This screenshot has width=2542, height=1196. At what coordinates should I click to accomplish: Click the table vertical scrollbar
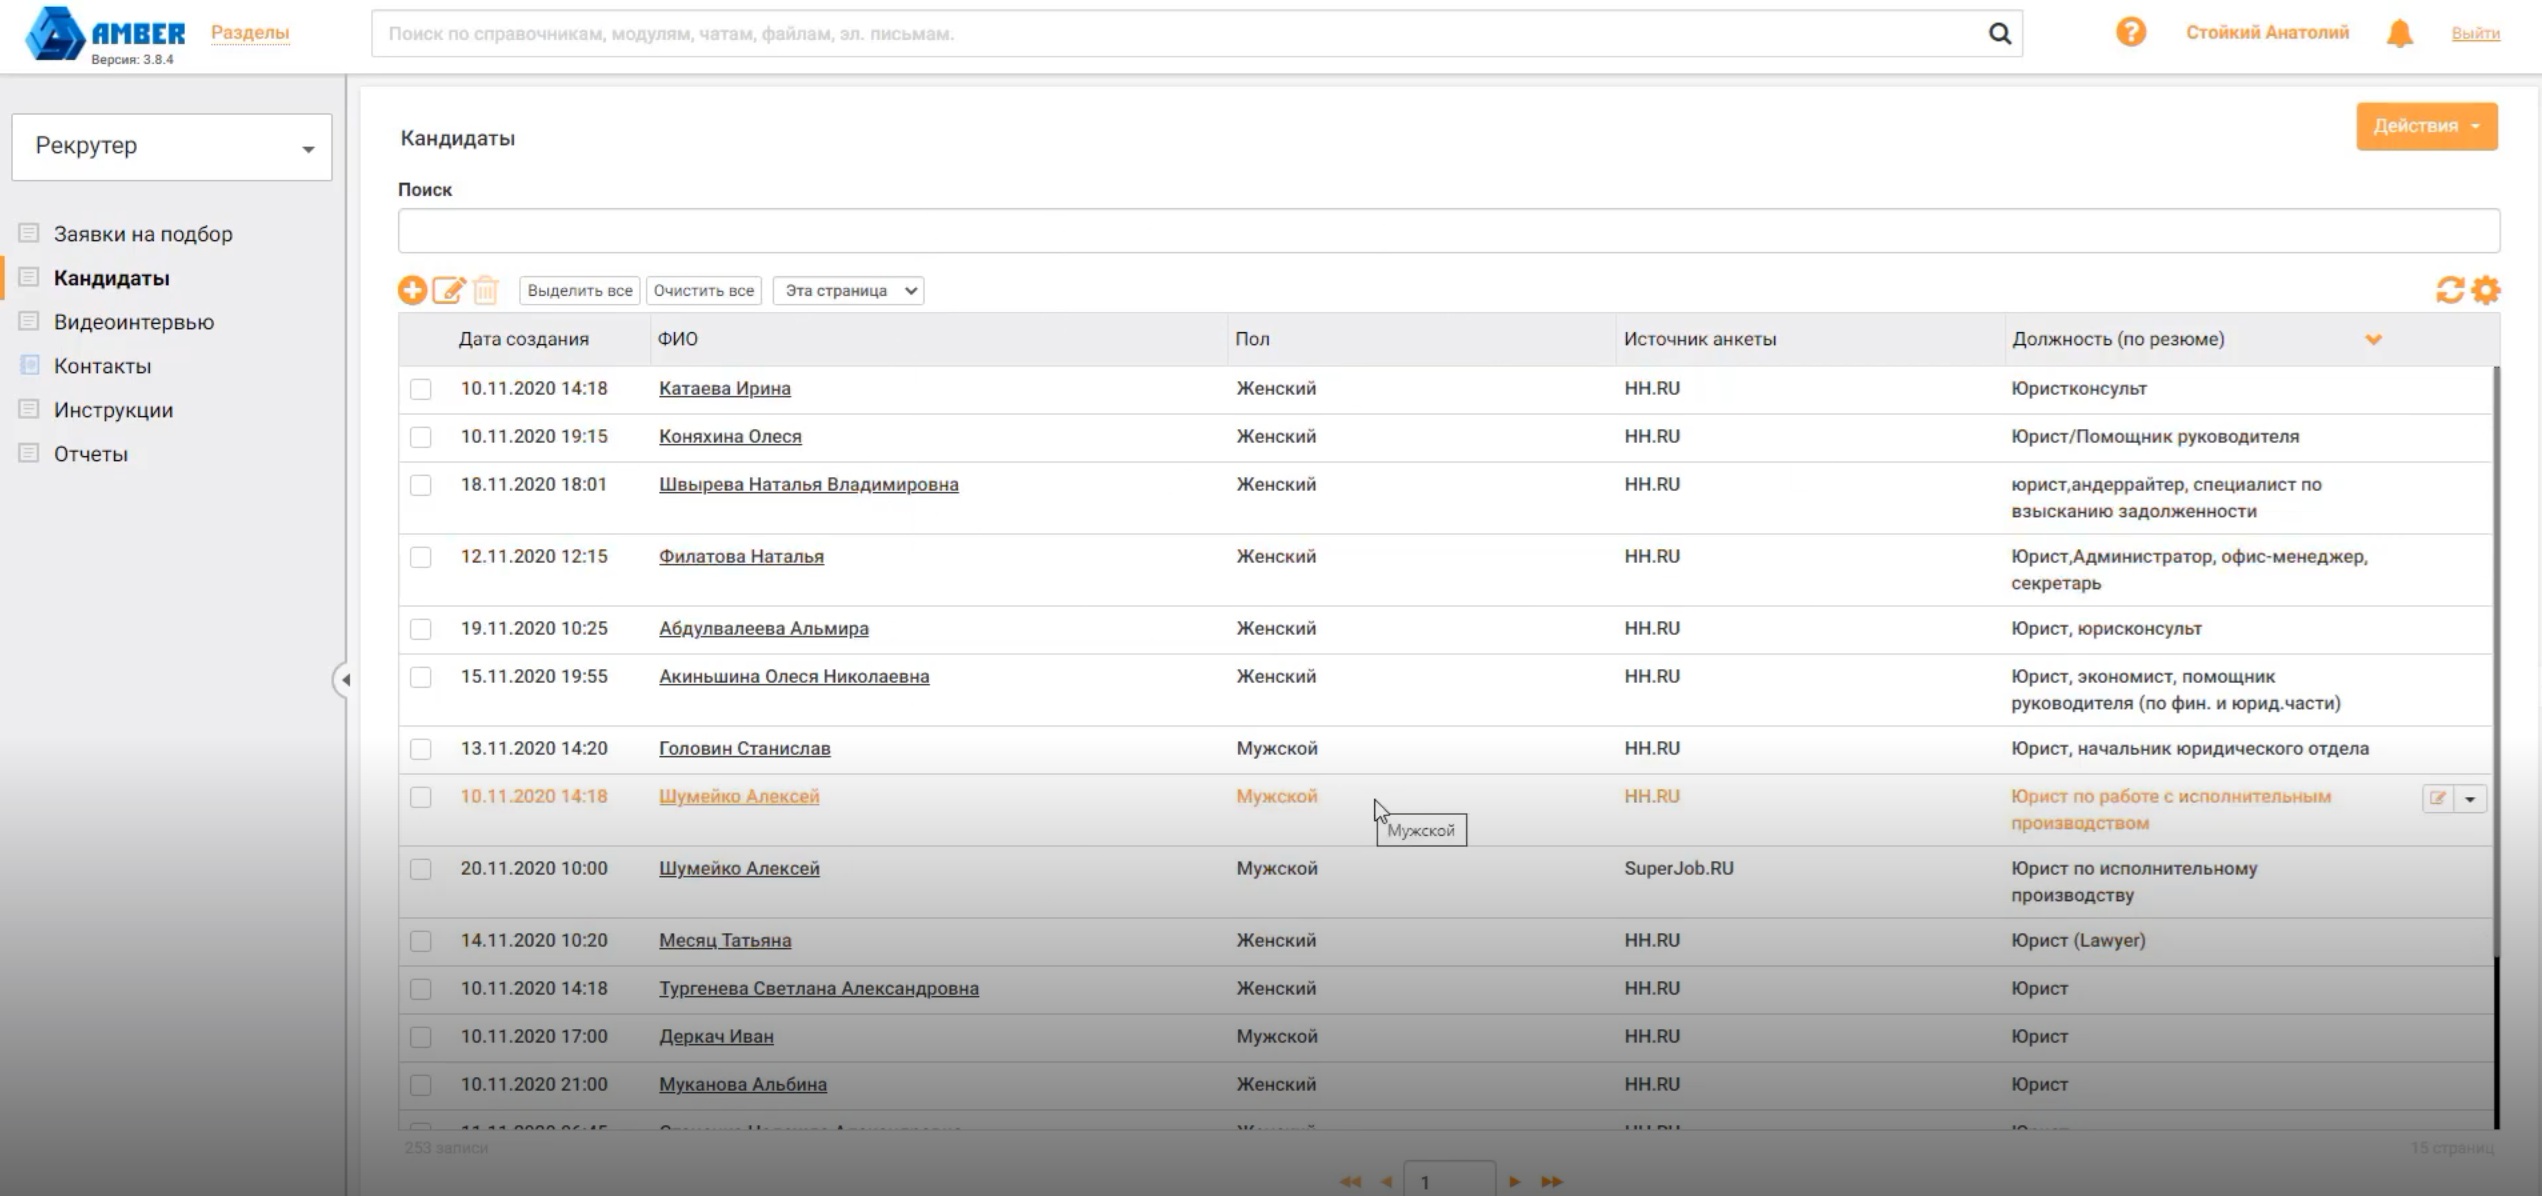click(x=2495, y=660)
